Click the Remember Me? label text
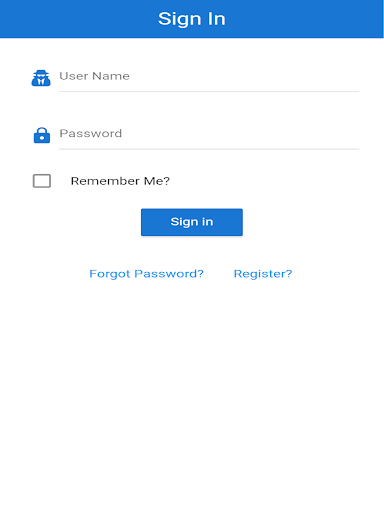This screenshot has width=384, height=512. pyautogui.click(x=120, y=181)
